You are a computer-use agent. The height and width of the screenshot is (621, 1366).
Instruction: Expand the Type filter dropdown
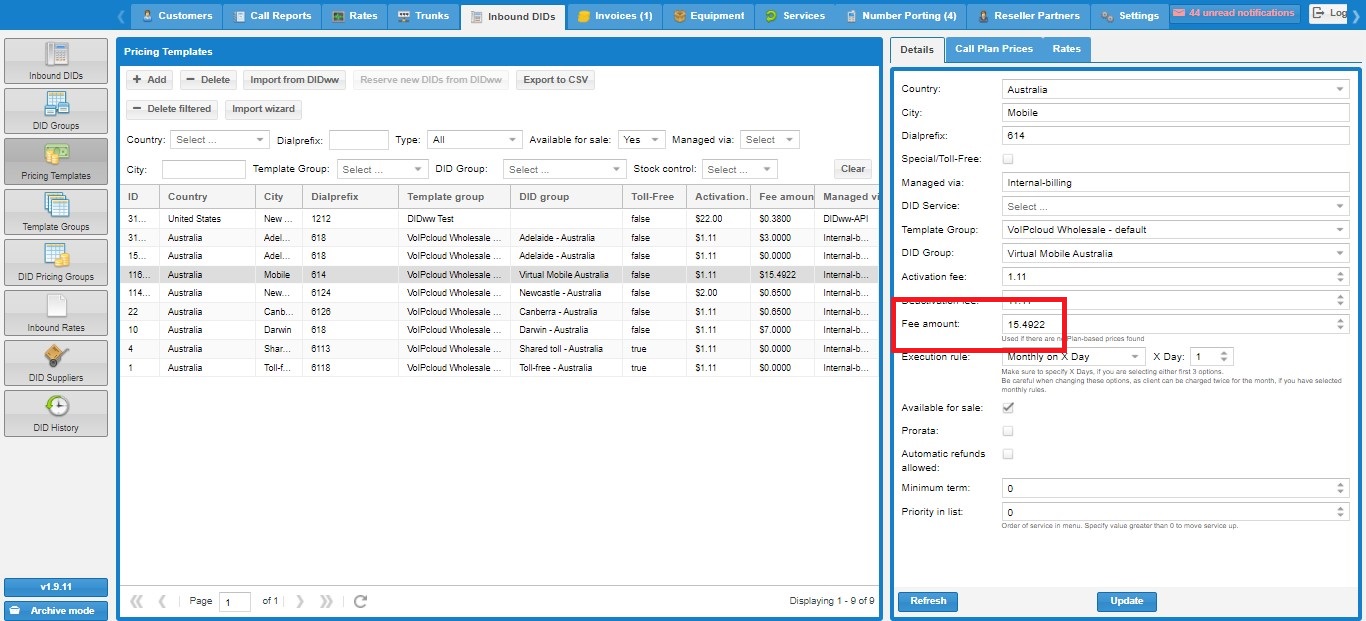pyautogui.click(x=513, y=140)
